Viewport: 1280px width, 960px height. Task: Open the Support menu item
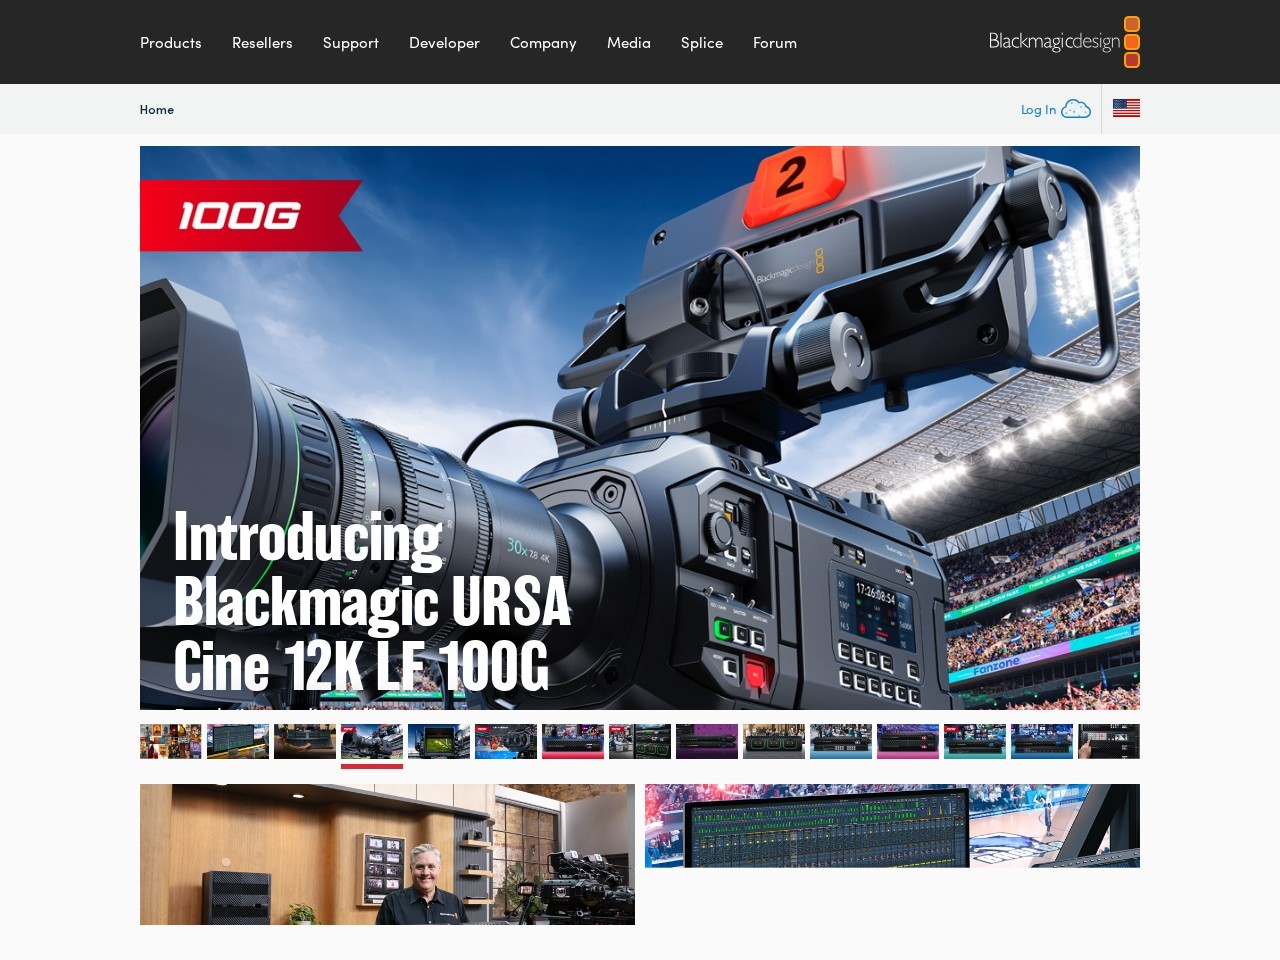pyautogui.click(x=351, y=43)
